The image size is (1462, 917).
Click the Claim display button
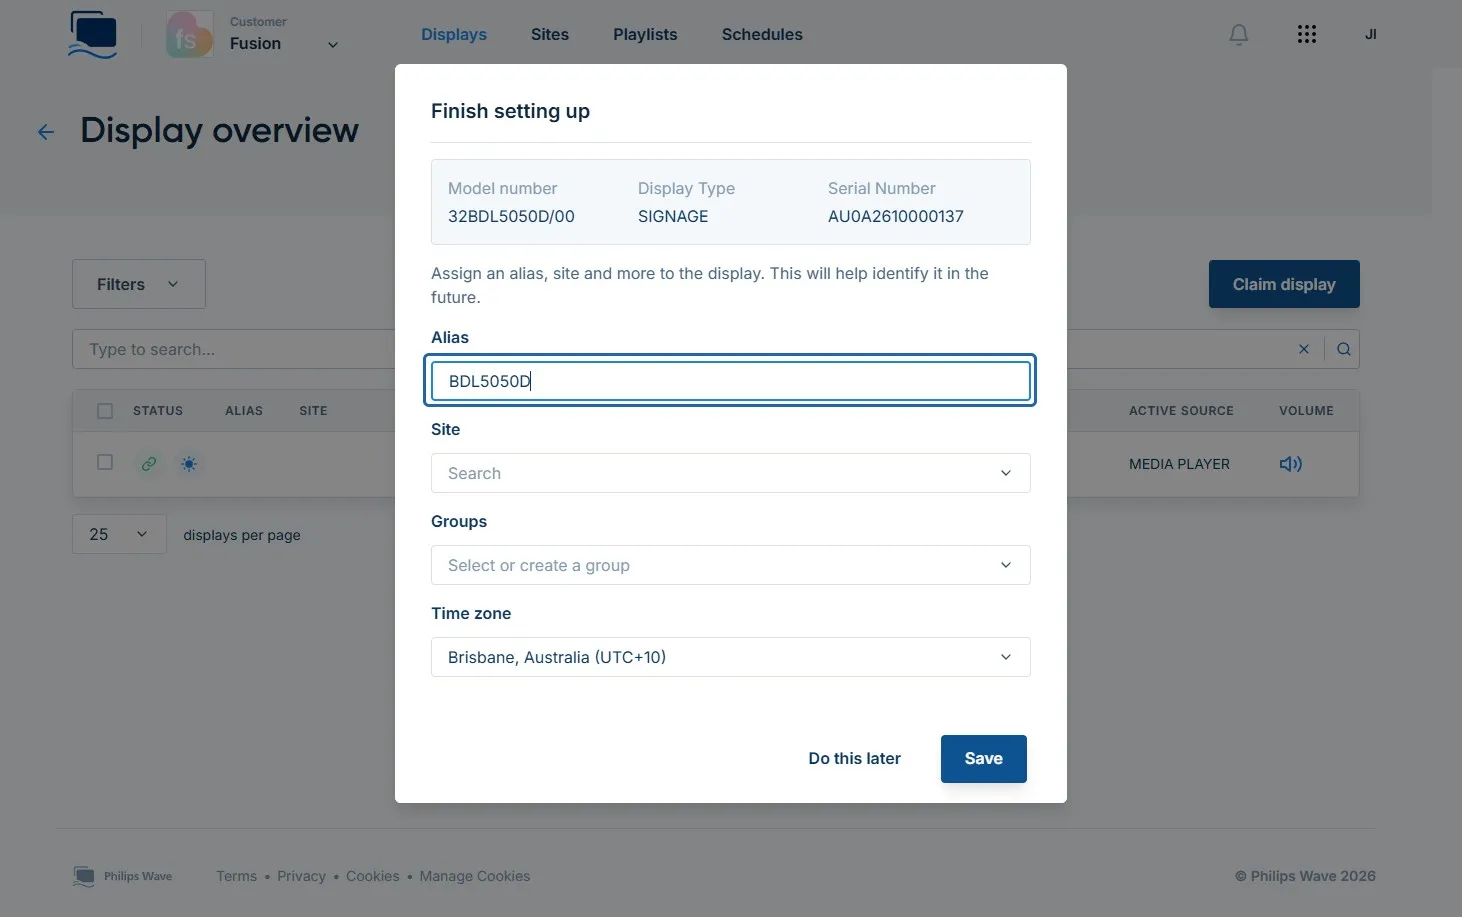coord(1284,284)
